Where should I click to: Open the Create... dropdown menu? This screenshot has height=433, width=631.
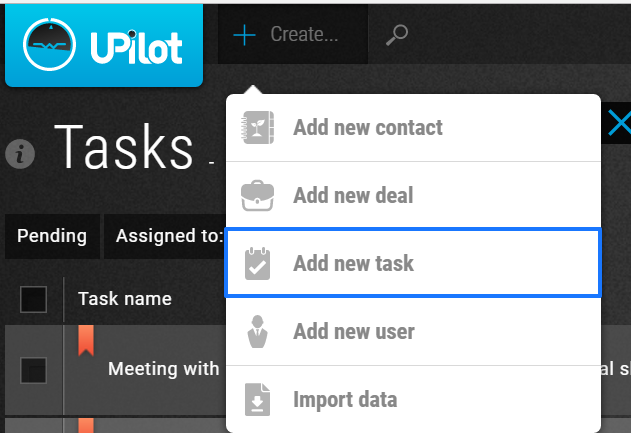[x=293, y=35]
